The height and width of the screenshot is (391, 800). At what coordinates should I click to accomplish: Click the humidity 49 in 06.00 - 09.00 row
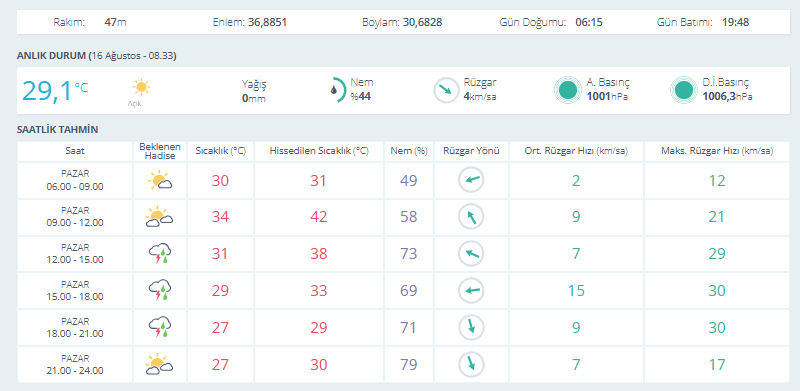409,180
